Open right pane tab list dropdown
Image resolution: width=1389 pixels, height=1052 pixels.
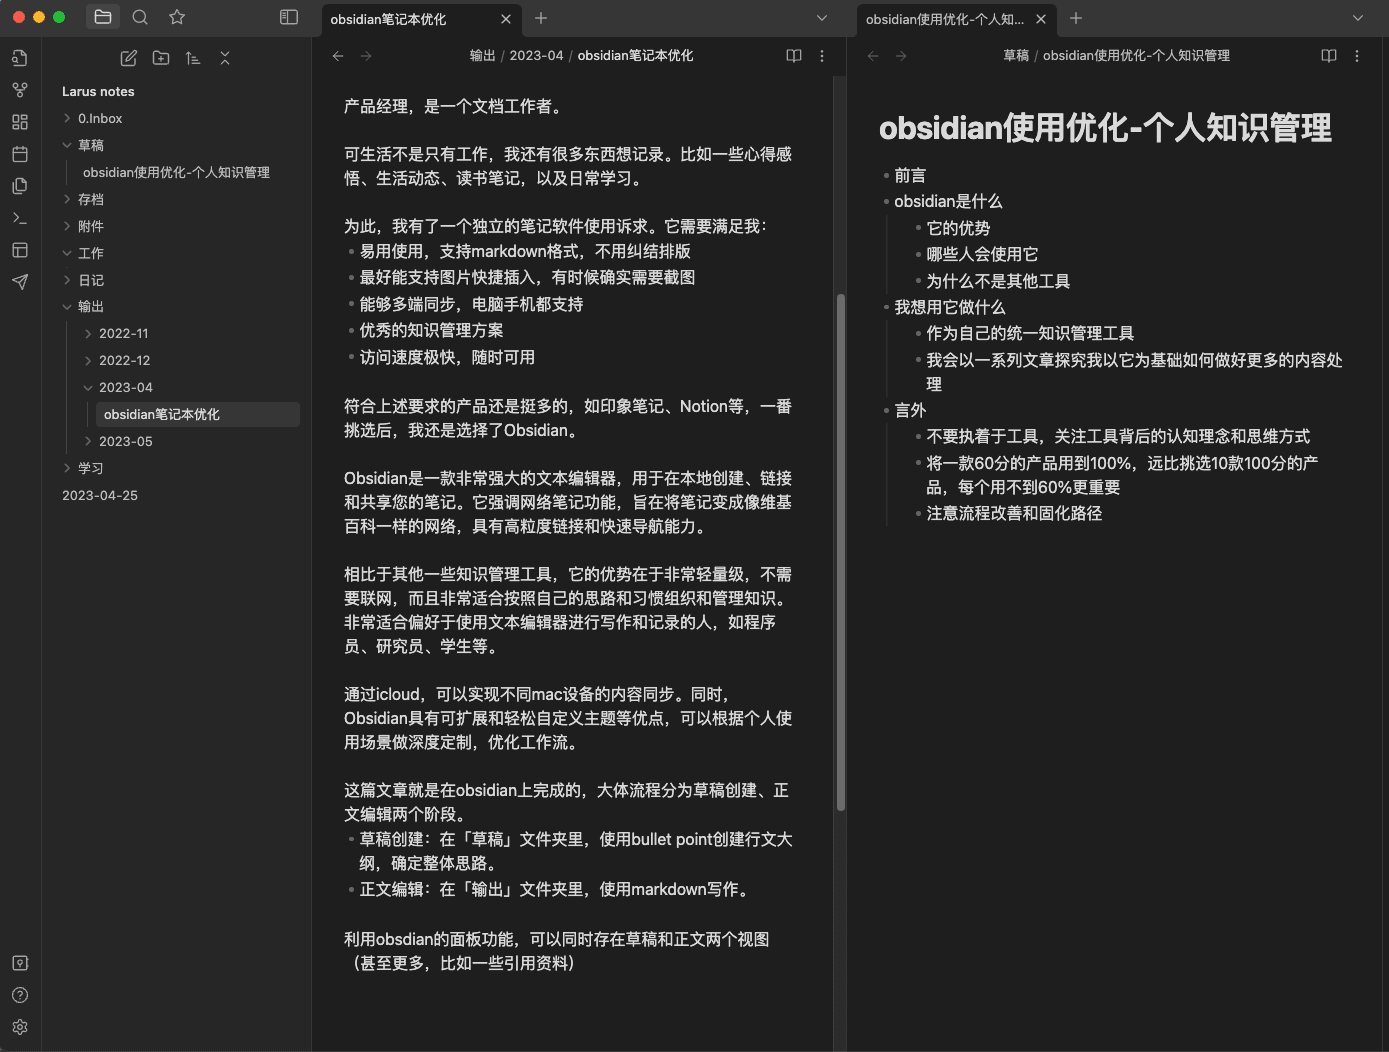point(1358,18)
